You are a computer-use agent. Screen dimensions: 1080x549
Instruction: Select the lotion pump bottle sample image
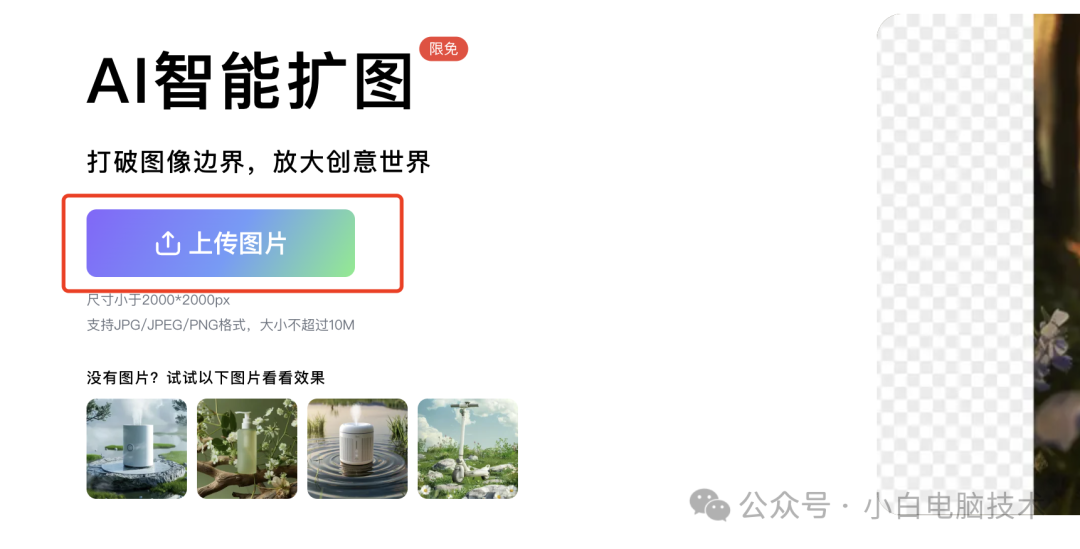pyautogui.click(x=247, y=448)
